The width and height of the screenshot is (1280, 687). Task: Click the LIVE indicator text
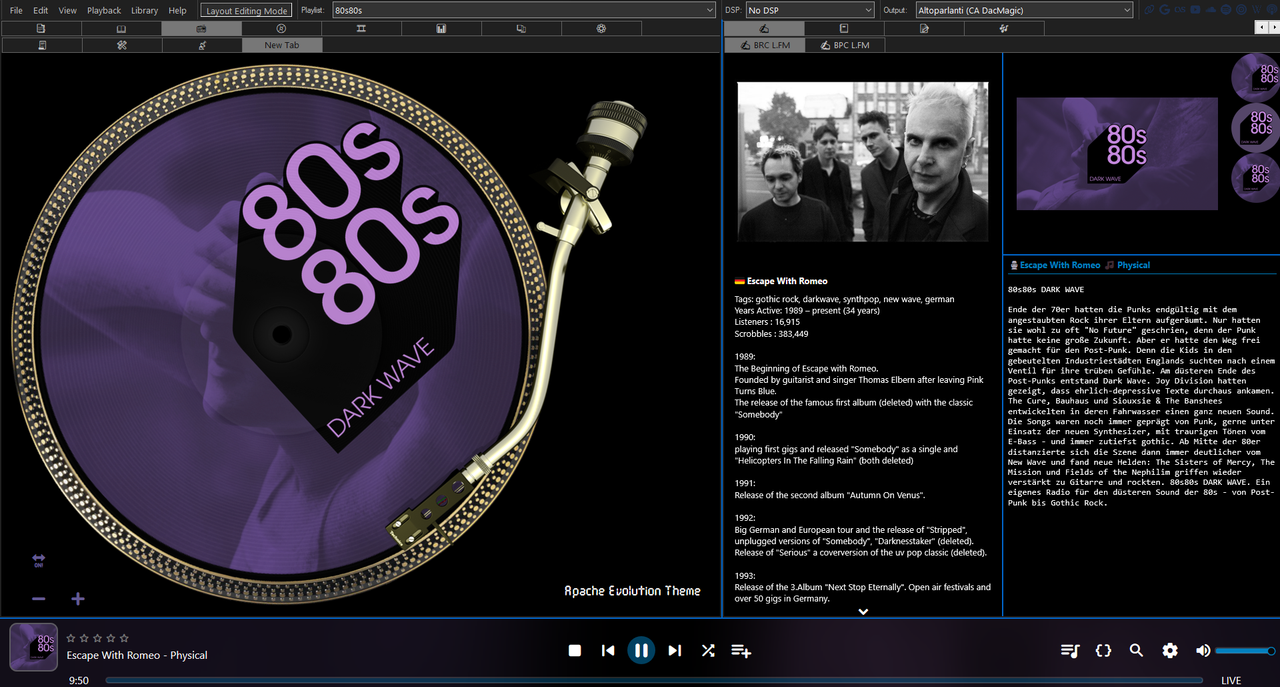[1231, 680]
